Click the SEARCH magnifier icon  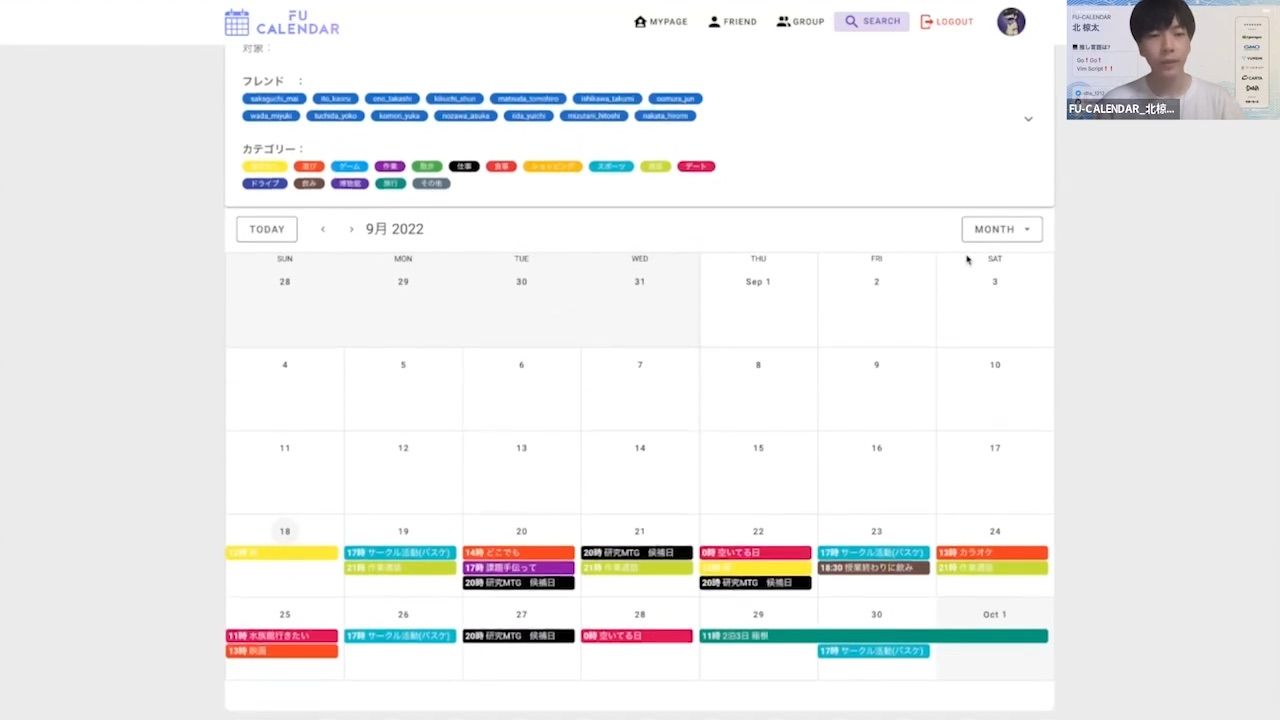pos(851,22)
